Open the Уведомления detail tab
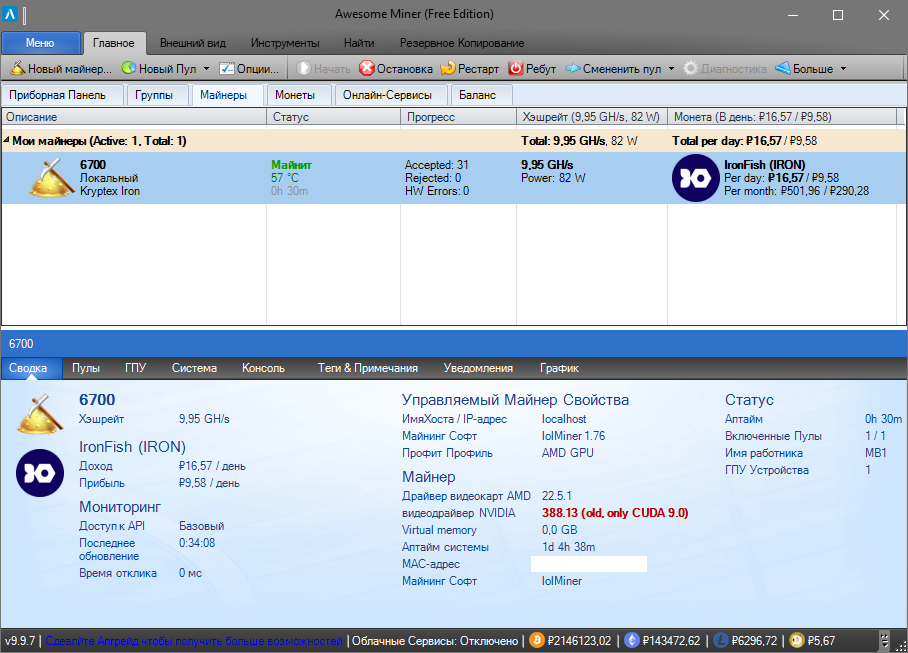The height and width of the screenshot is (653, 908). 478,368
